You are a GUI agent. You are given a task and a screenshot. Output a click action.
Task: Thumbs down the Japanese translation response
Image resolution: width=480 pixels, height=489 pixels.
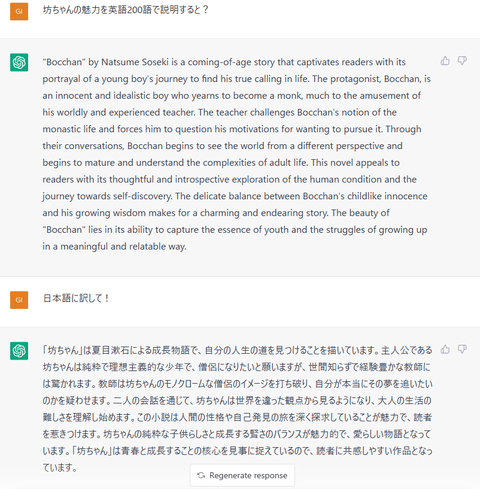coord(462,349)
